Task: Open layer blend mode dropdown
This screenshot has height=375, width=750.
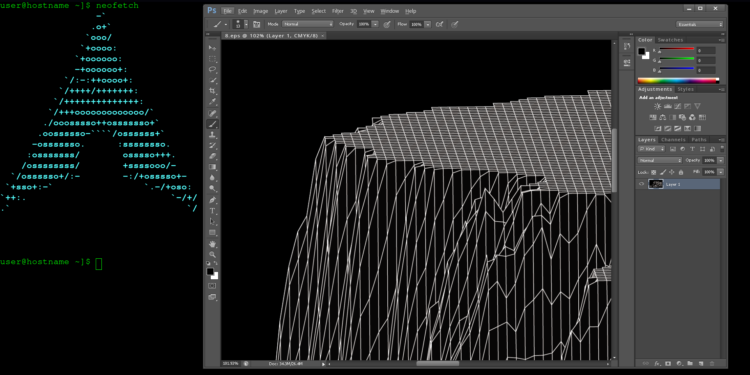Action: [660, 160]
